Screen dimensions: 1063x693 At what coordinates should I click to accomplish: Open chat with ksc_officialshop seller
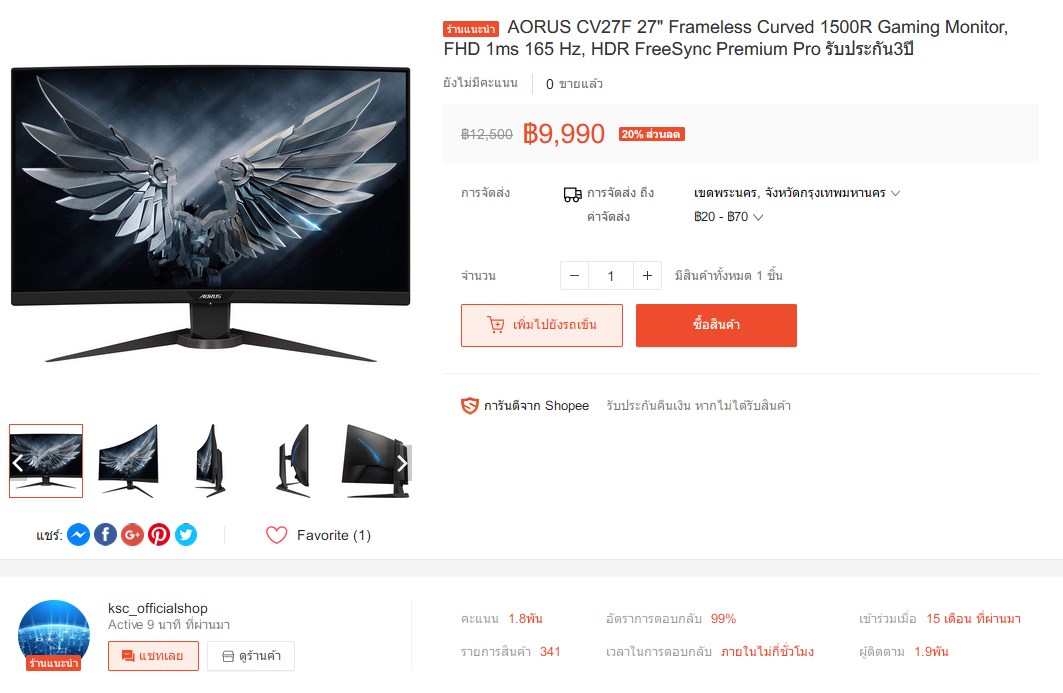(153, 656)
